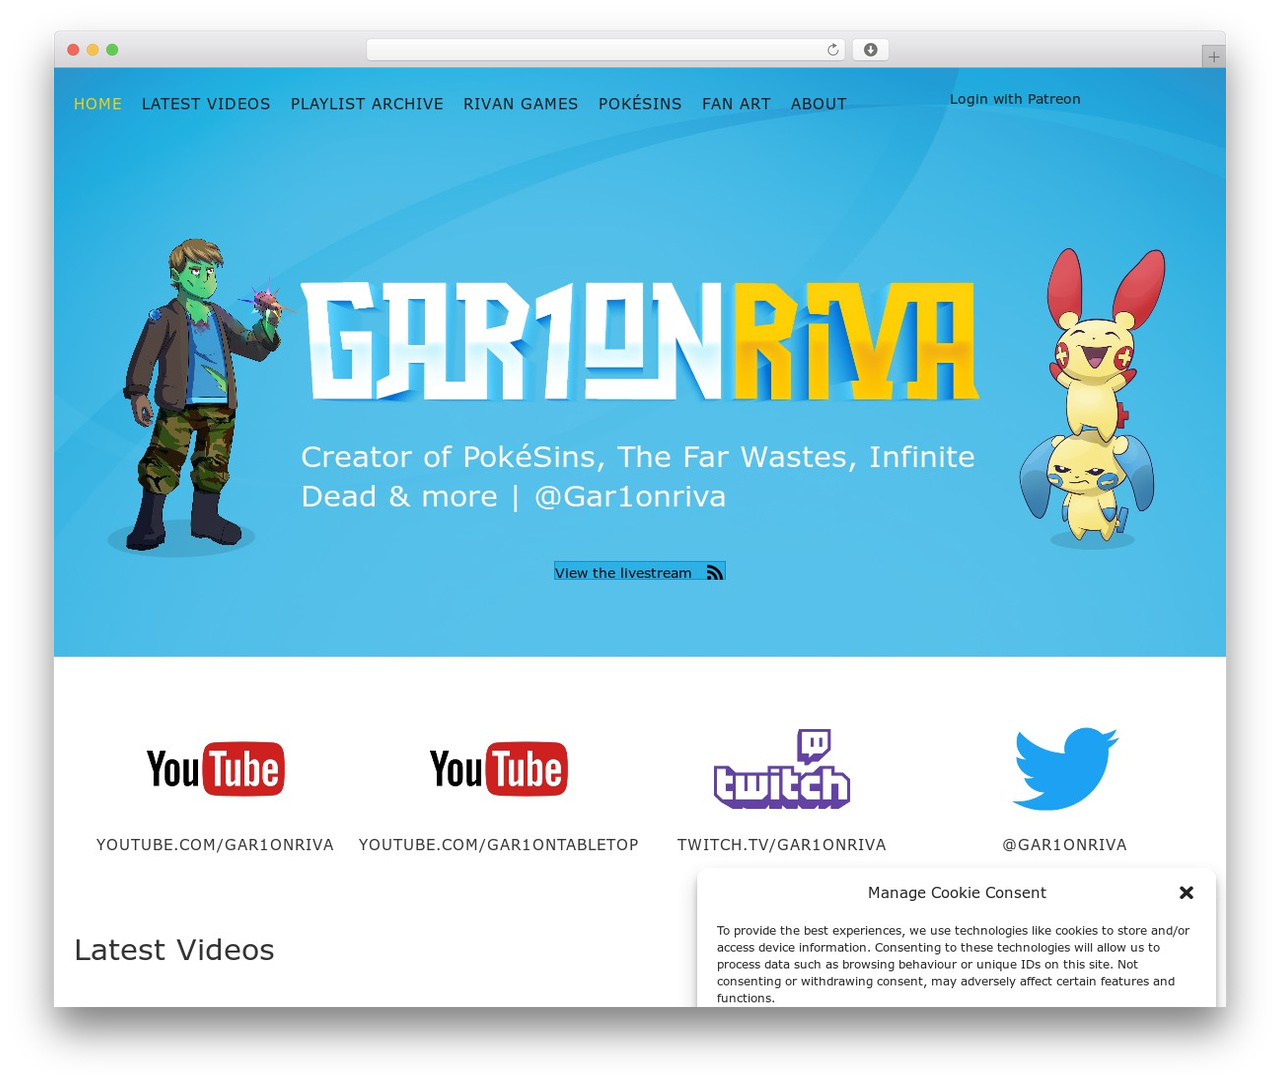The height and width of the screenshot is (1084, 1280).
Task: Open the first YouTube logo for Gar1onriva
Action: coord(215,769)
